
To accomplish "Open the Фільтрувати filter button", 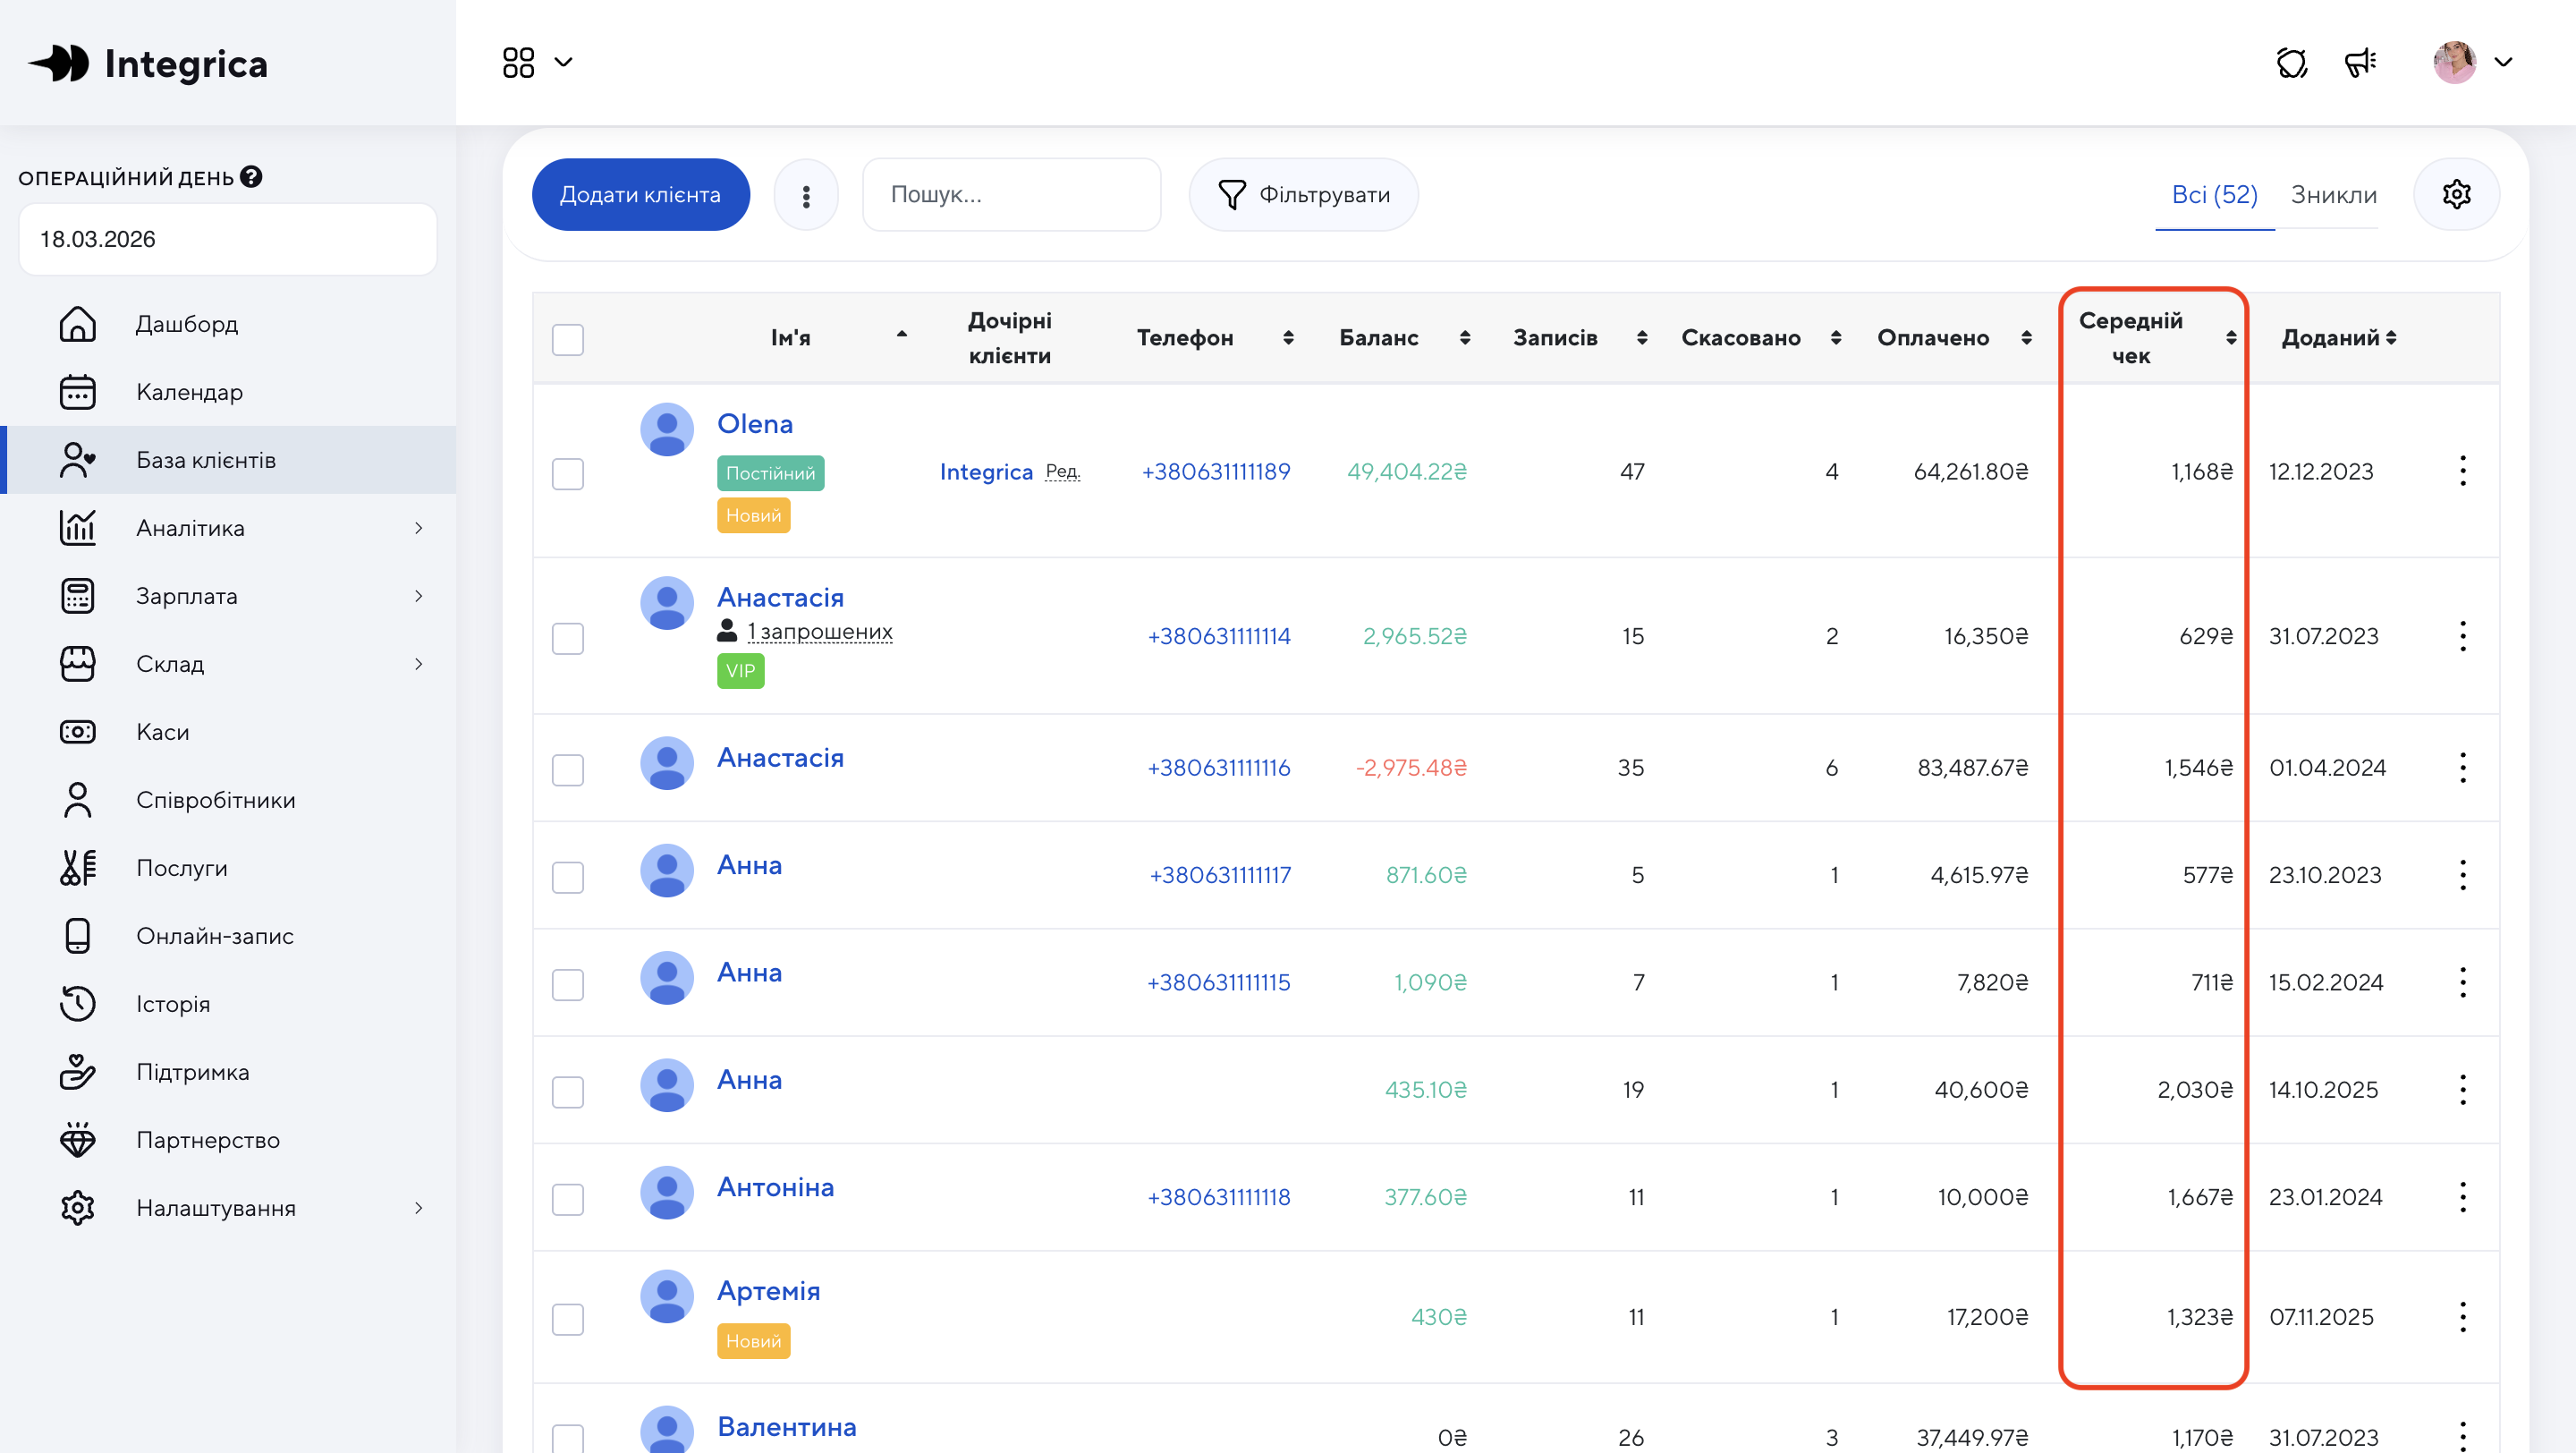I will point(1303,195).
